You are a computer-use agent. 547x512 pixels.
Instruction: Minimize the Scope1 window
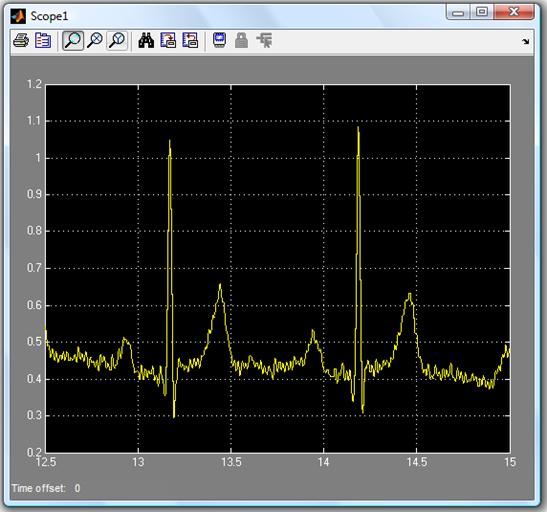pyautogui.click(x=458, y=12)
